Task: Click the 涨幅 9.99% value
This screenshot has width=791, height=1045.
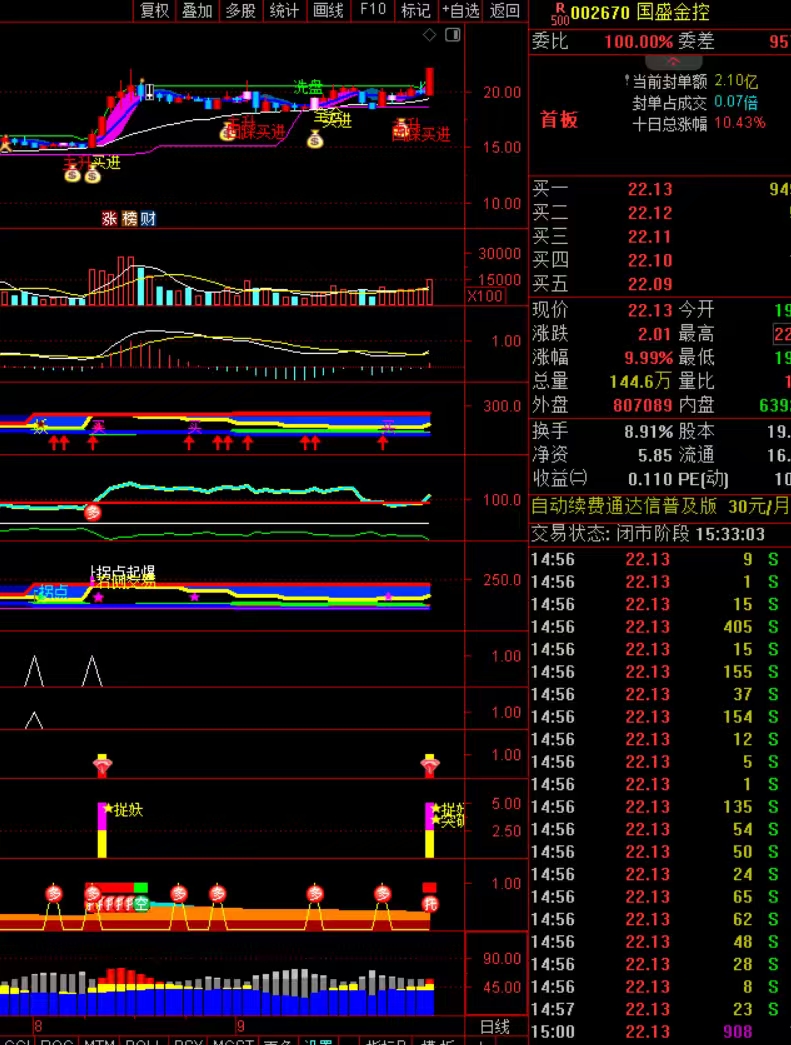Action: (x=648, y=358)
